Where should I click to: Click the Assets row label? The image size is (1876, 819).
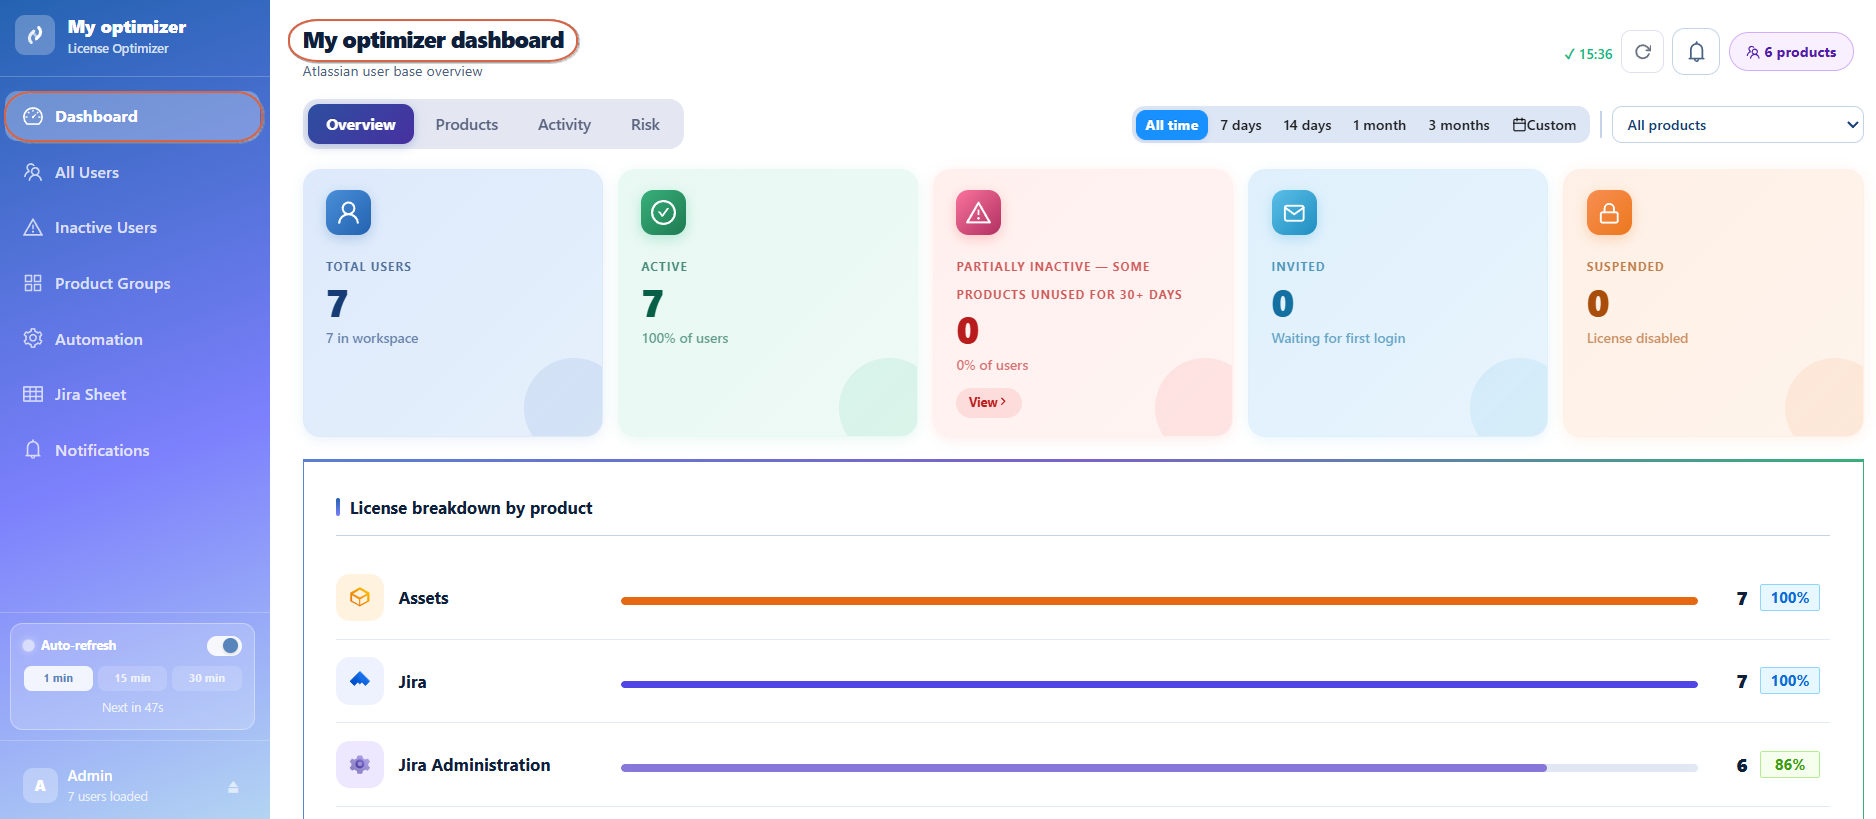[423, 598]
